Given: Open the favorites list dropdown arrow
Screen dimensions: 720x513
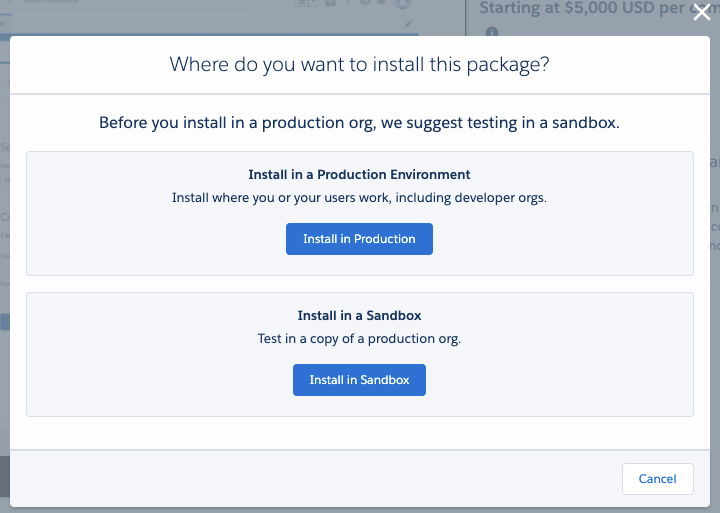Looking at the screenshot, I should click(x=313, y=2).
